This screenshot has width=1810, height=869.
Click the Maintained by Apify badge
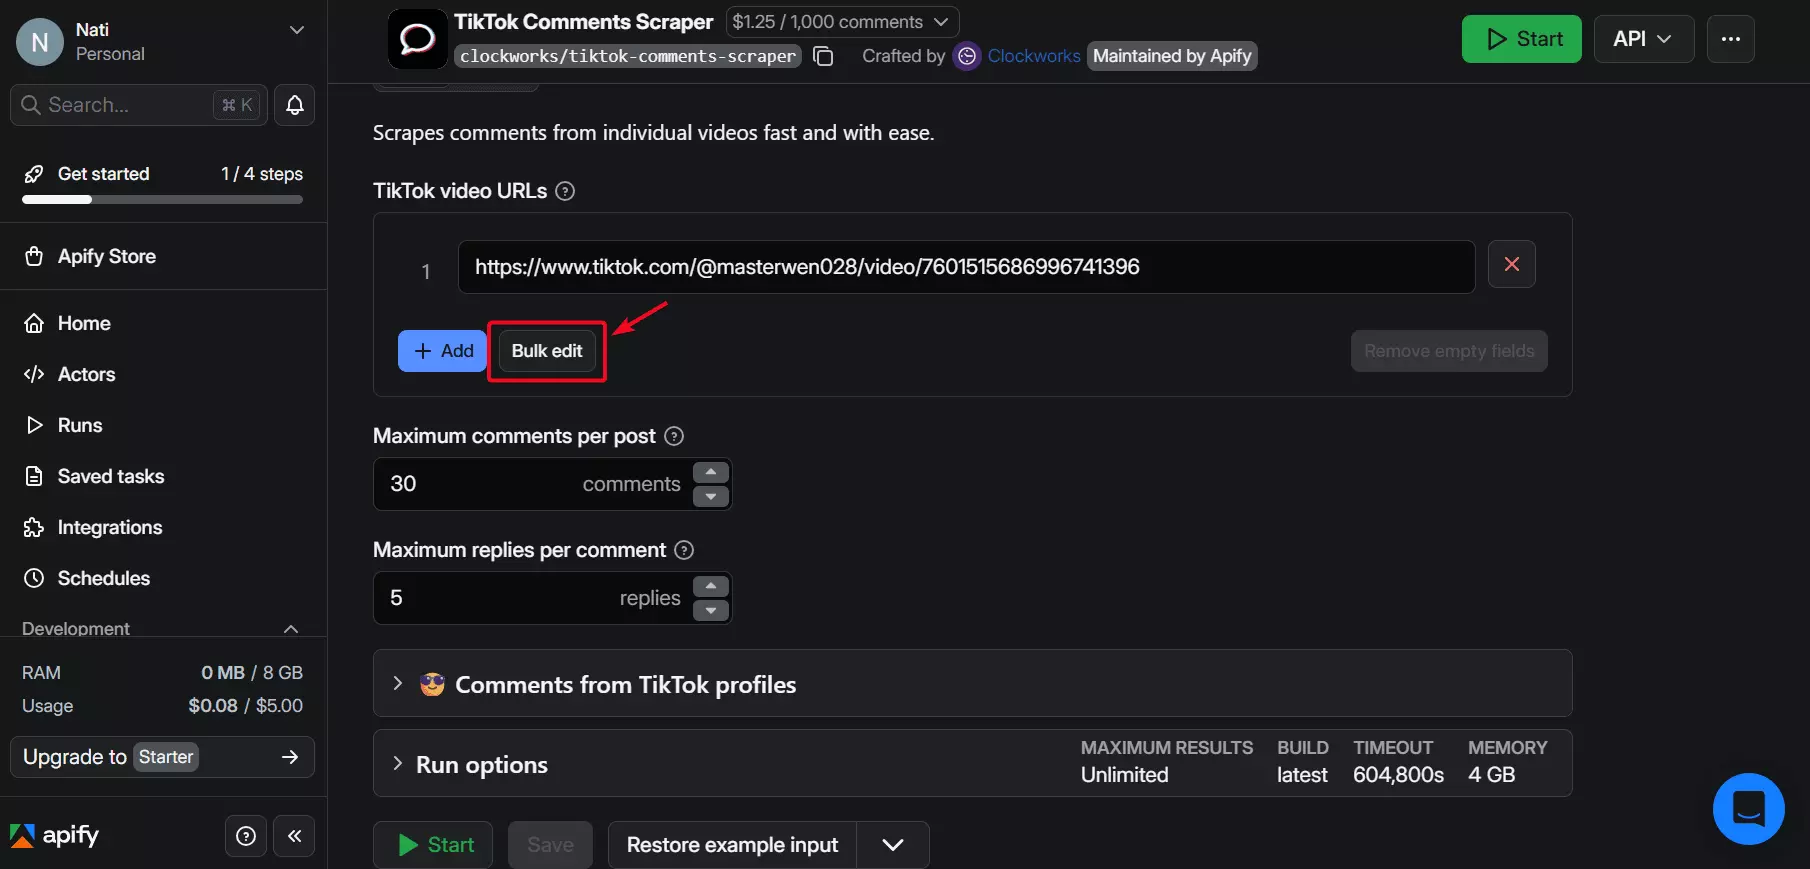point(1172,56)
